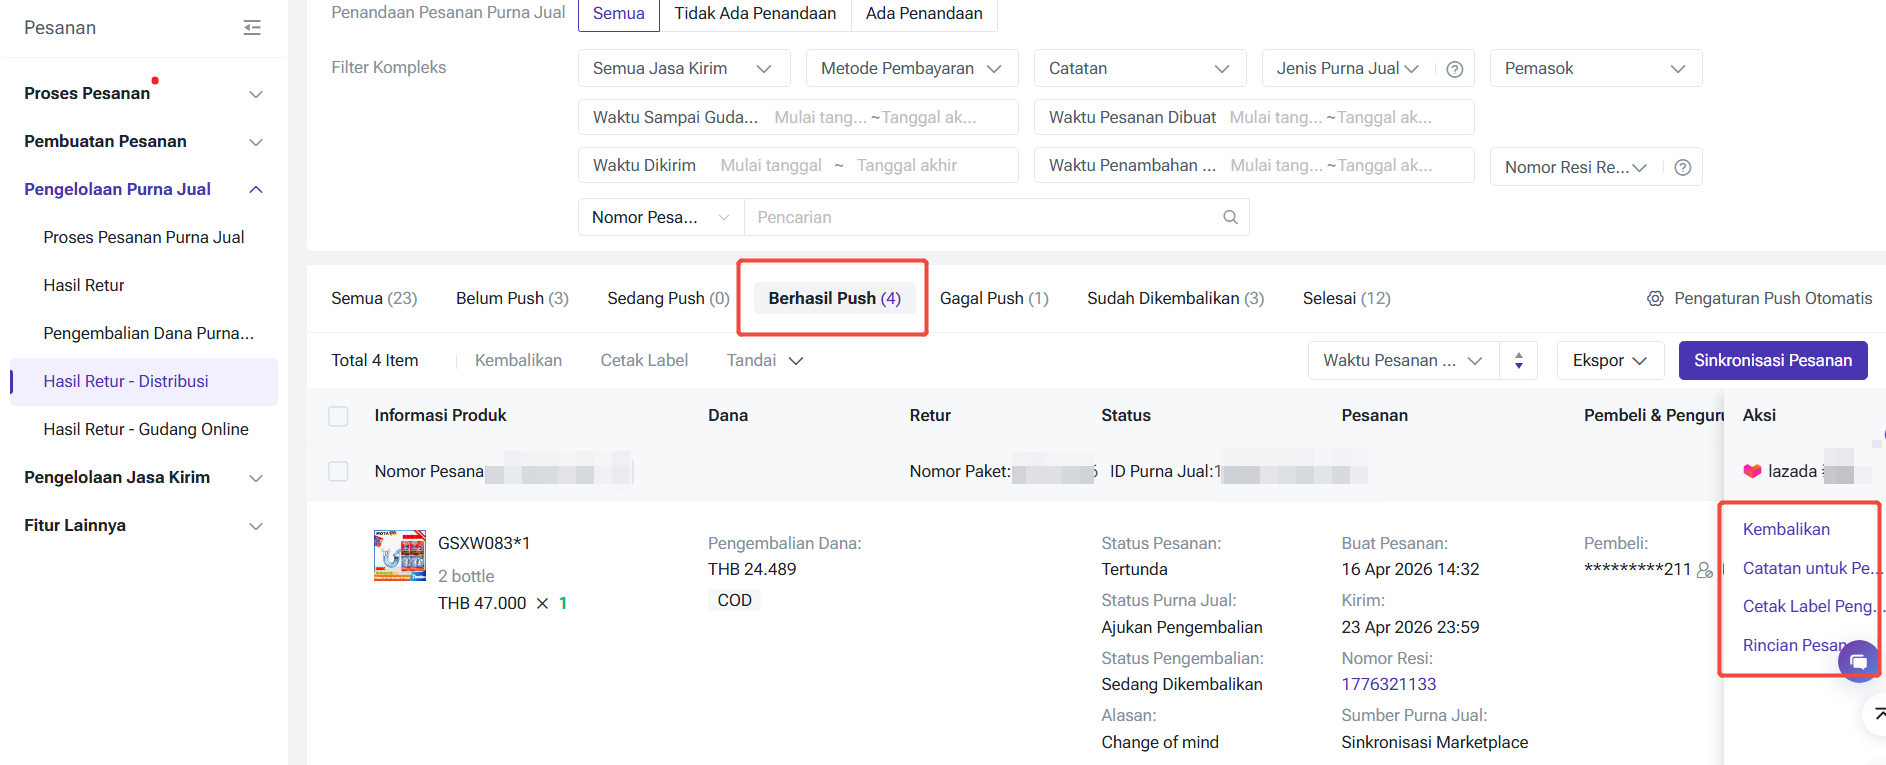Open the floating chat support bubble
The image size is (1886, 765).
pos(1858,661)
